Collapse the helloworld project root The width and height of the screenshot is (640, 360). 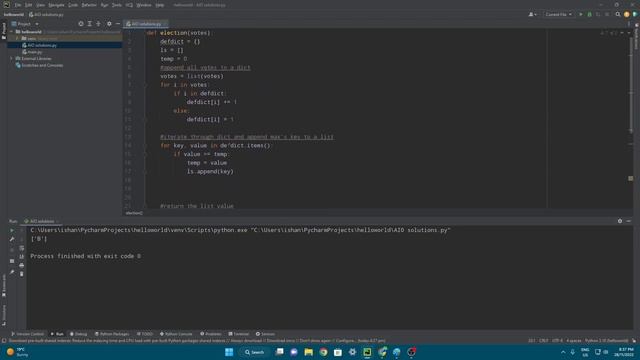coord(12,31)
